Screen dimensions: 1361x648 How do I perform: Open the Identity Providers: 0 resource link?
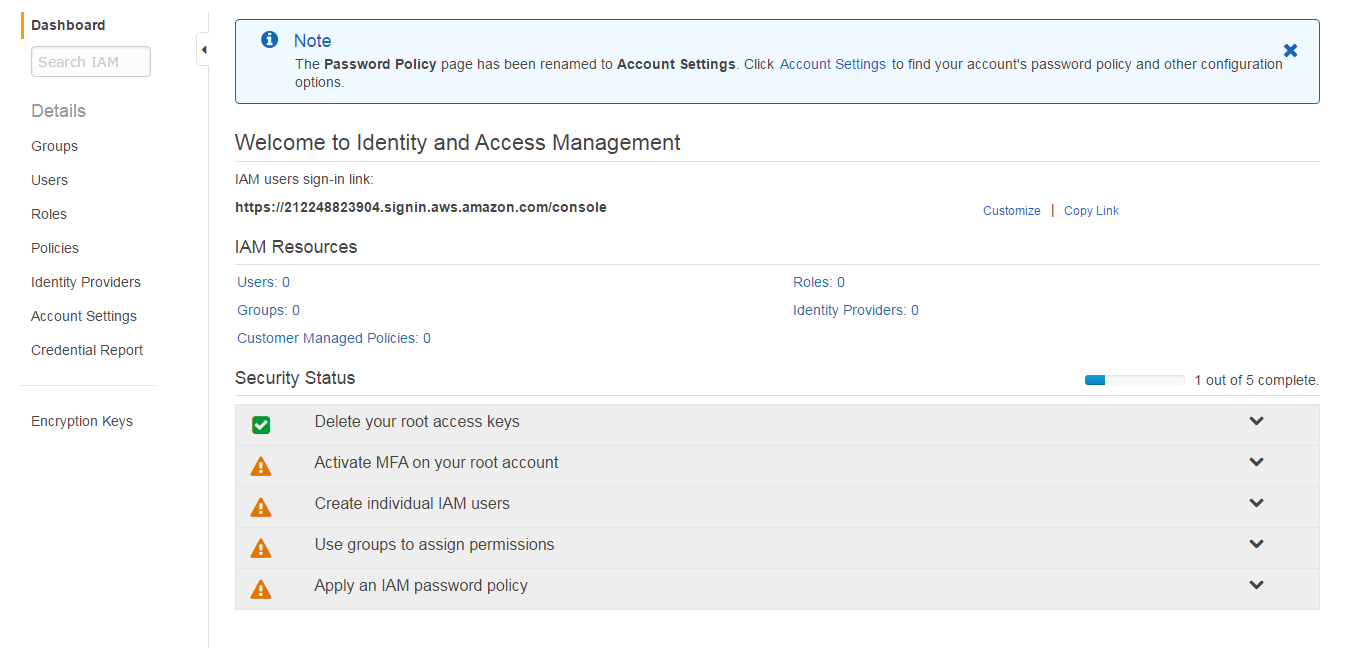856,310
